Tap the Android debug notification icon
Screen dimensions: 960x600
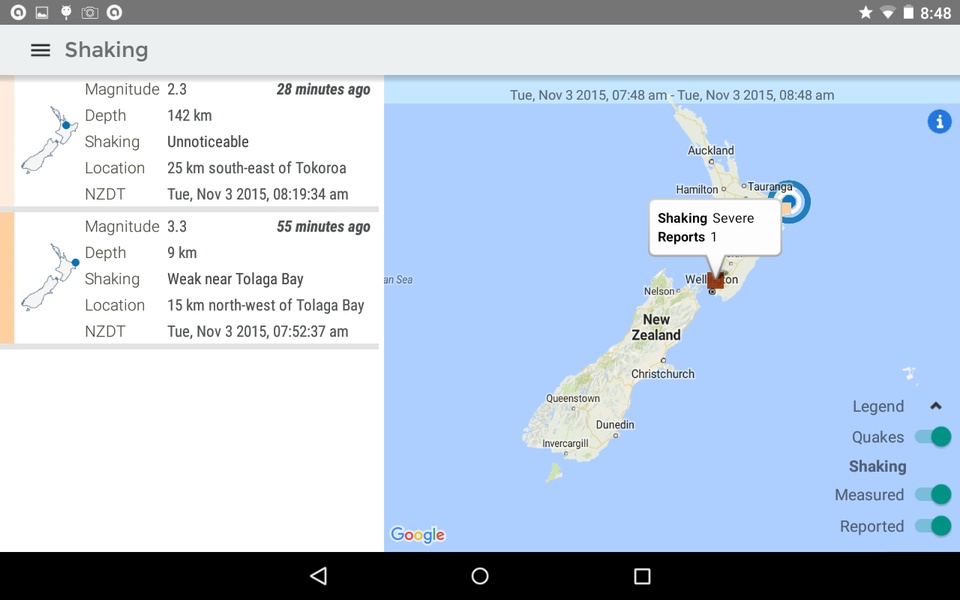coord(66,12)
